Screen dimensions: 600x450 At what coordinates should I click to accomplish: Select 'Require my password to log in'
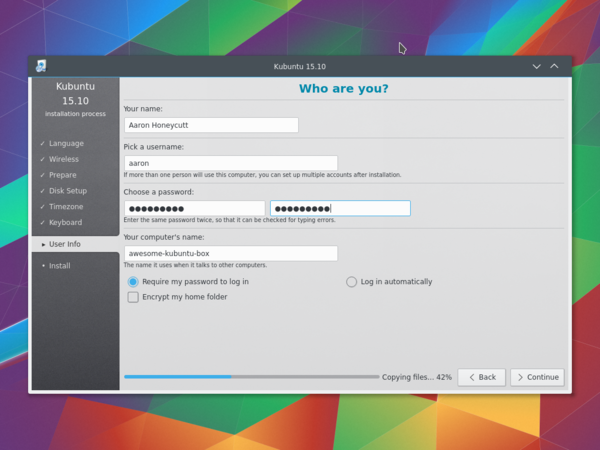click(188, 282)
